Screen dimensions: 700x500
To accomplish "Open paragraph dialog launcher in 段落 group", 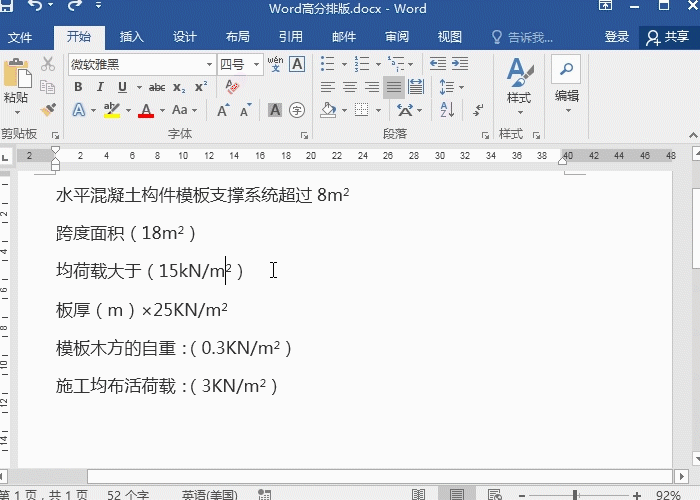I will coord(485,135).
